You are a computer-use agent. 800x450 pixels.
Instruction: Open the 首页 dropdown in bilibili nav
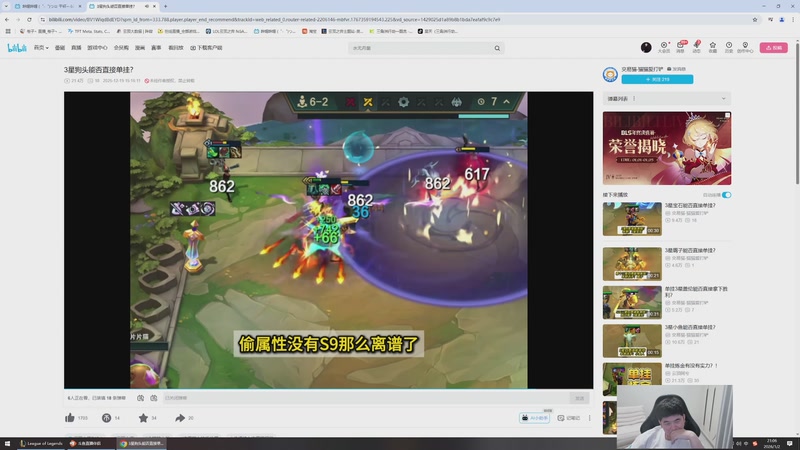tap(41, 48)
